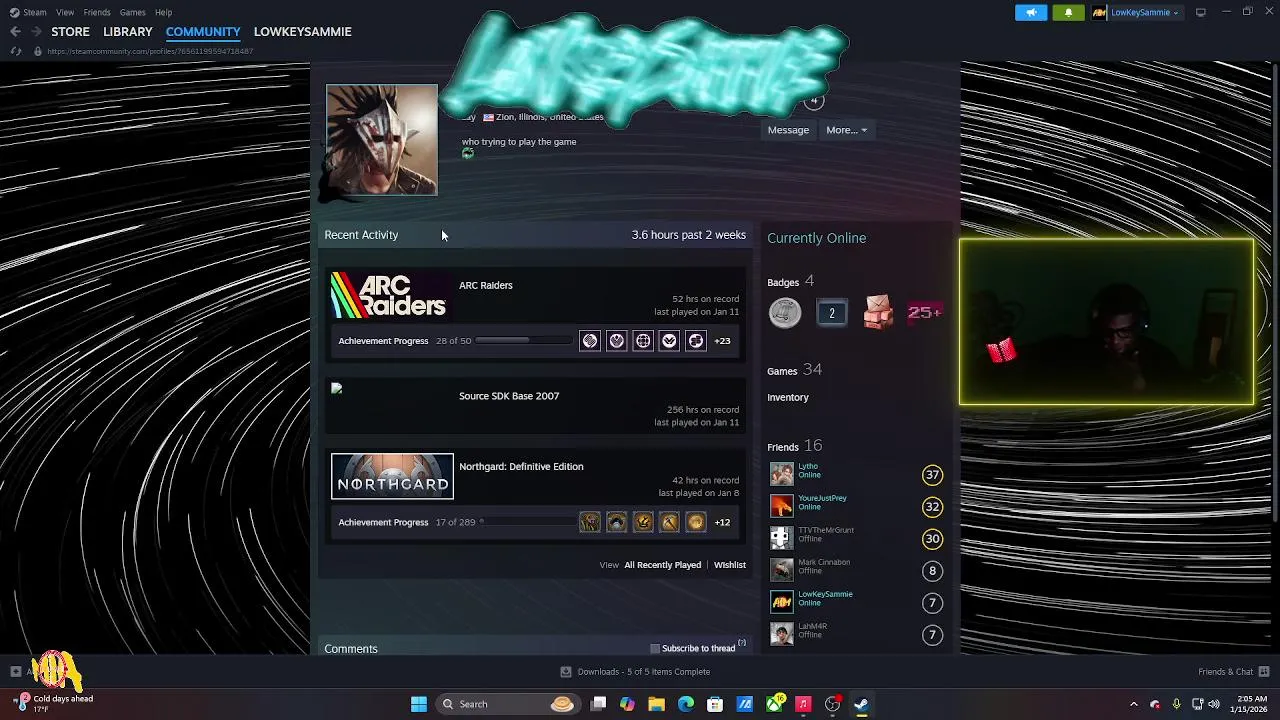Launch Copilot from the taskbar
1280x720 pixels.
point(627,704)
